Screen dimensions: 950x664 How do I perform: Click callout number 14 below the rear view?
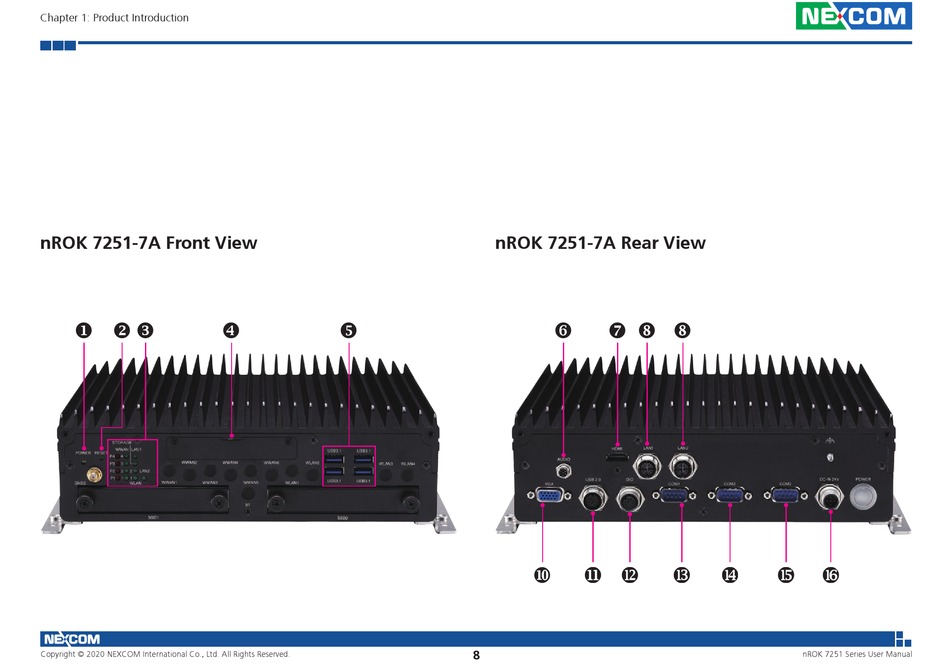pos(730,575)
